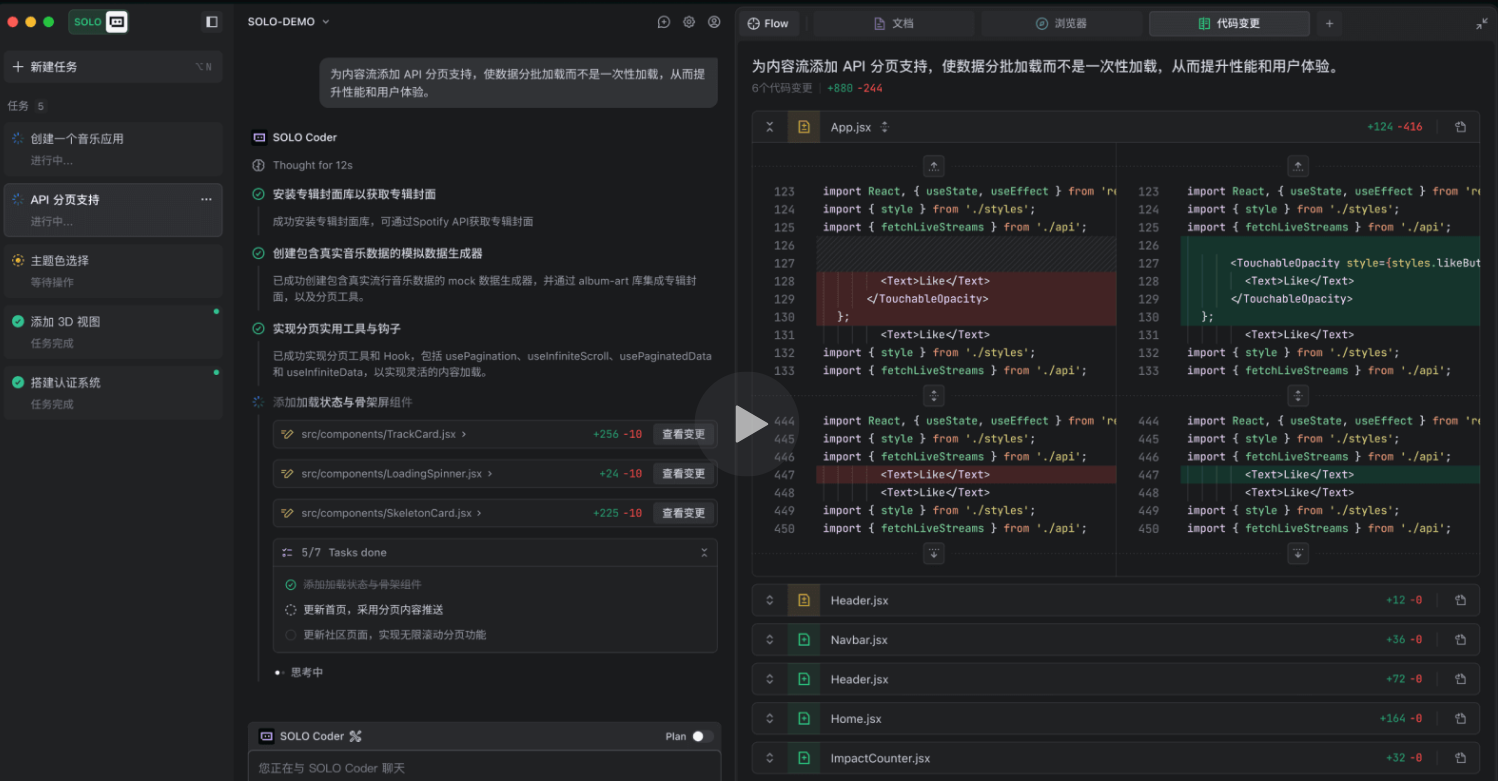
Task: Collapse App.jsx diff with the double-chevron icon
Action: click(770, 127)
